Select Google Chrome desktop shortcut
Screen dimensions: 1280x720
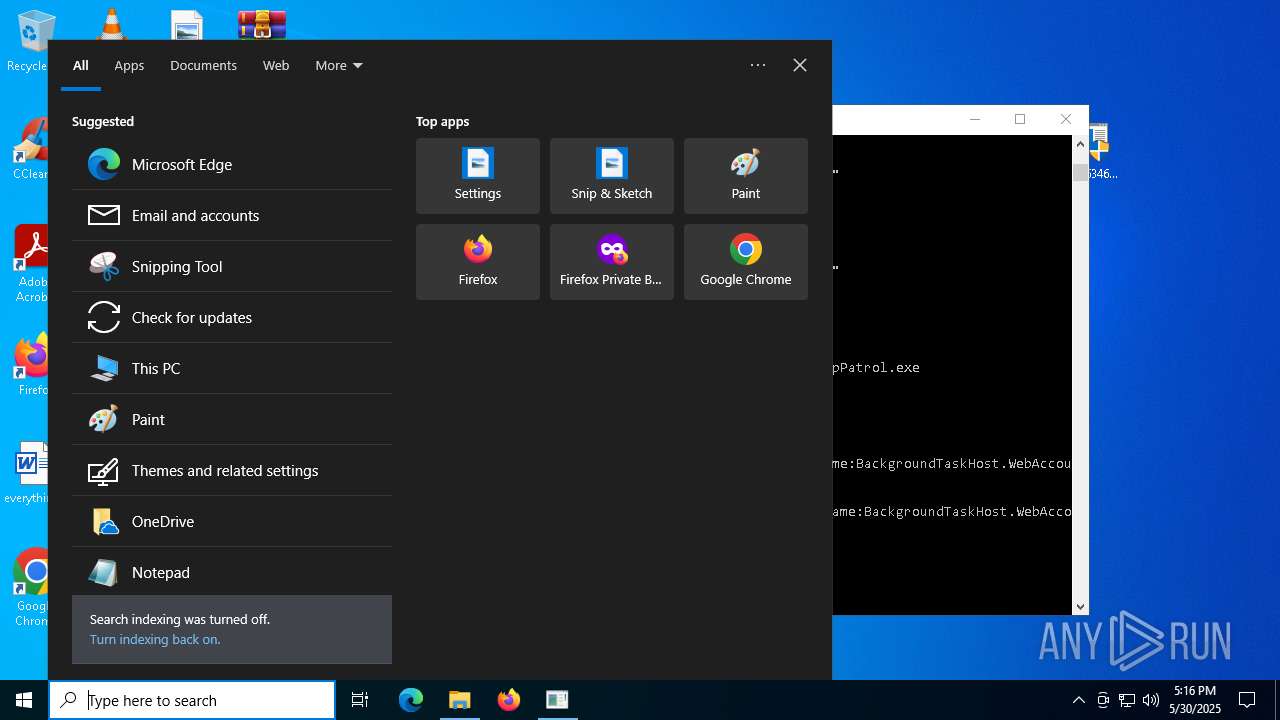(x=30, y=588)
